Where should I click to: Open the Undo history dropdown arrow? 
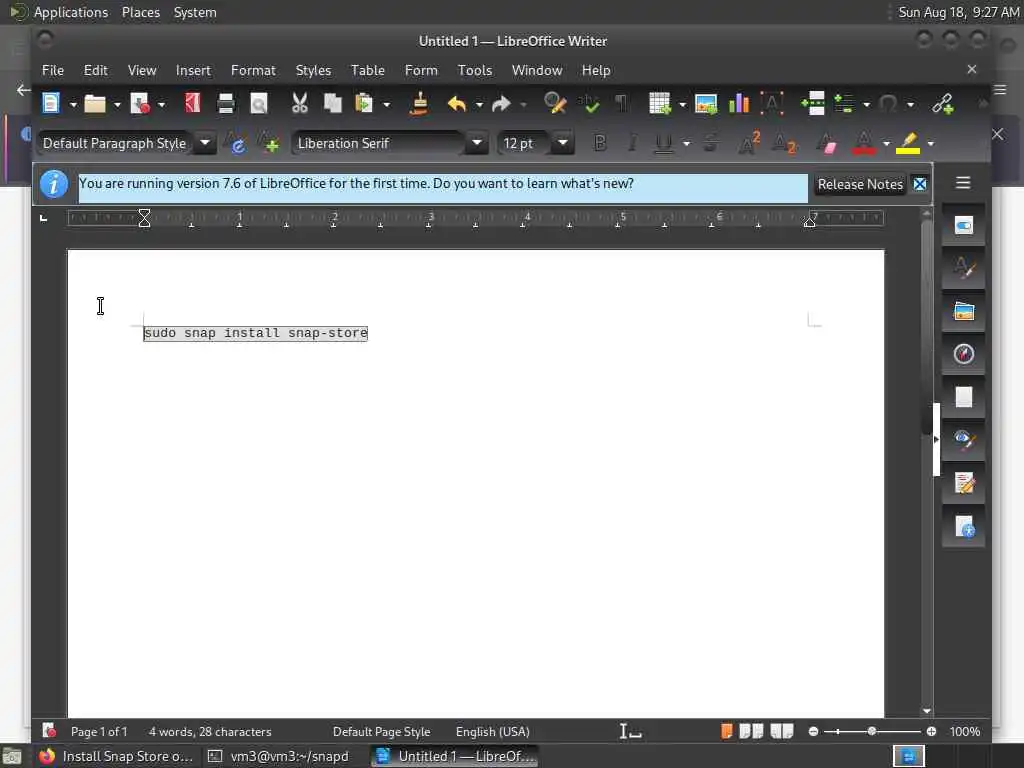[479, 104]
